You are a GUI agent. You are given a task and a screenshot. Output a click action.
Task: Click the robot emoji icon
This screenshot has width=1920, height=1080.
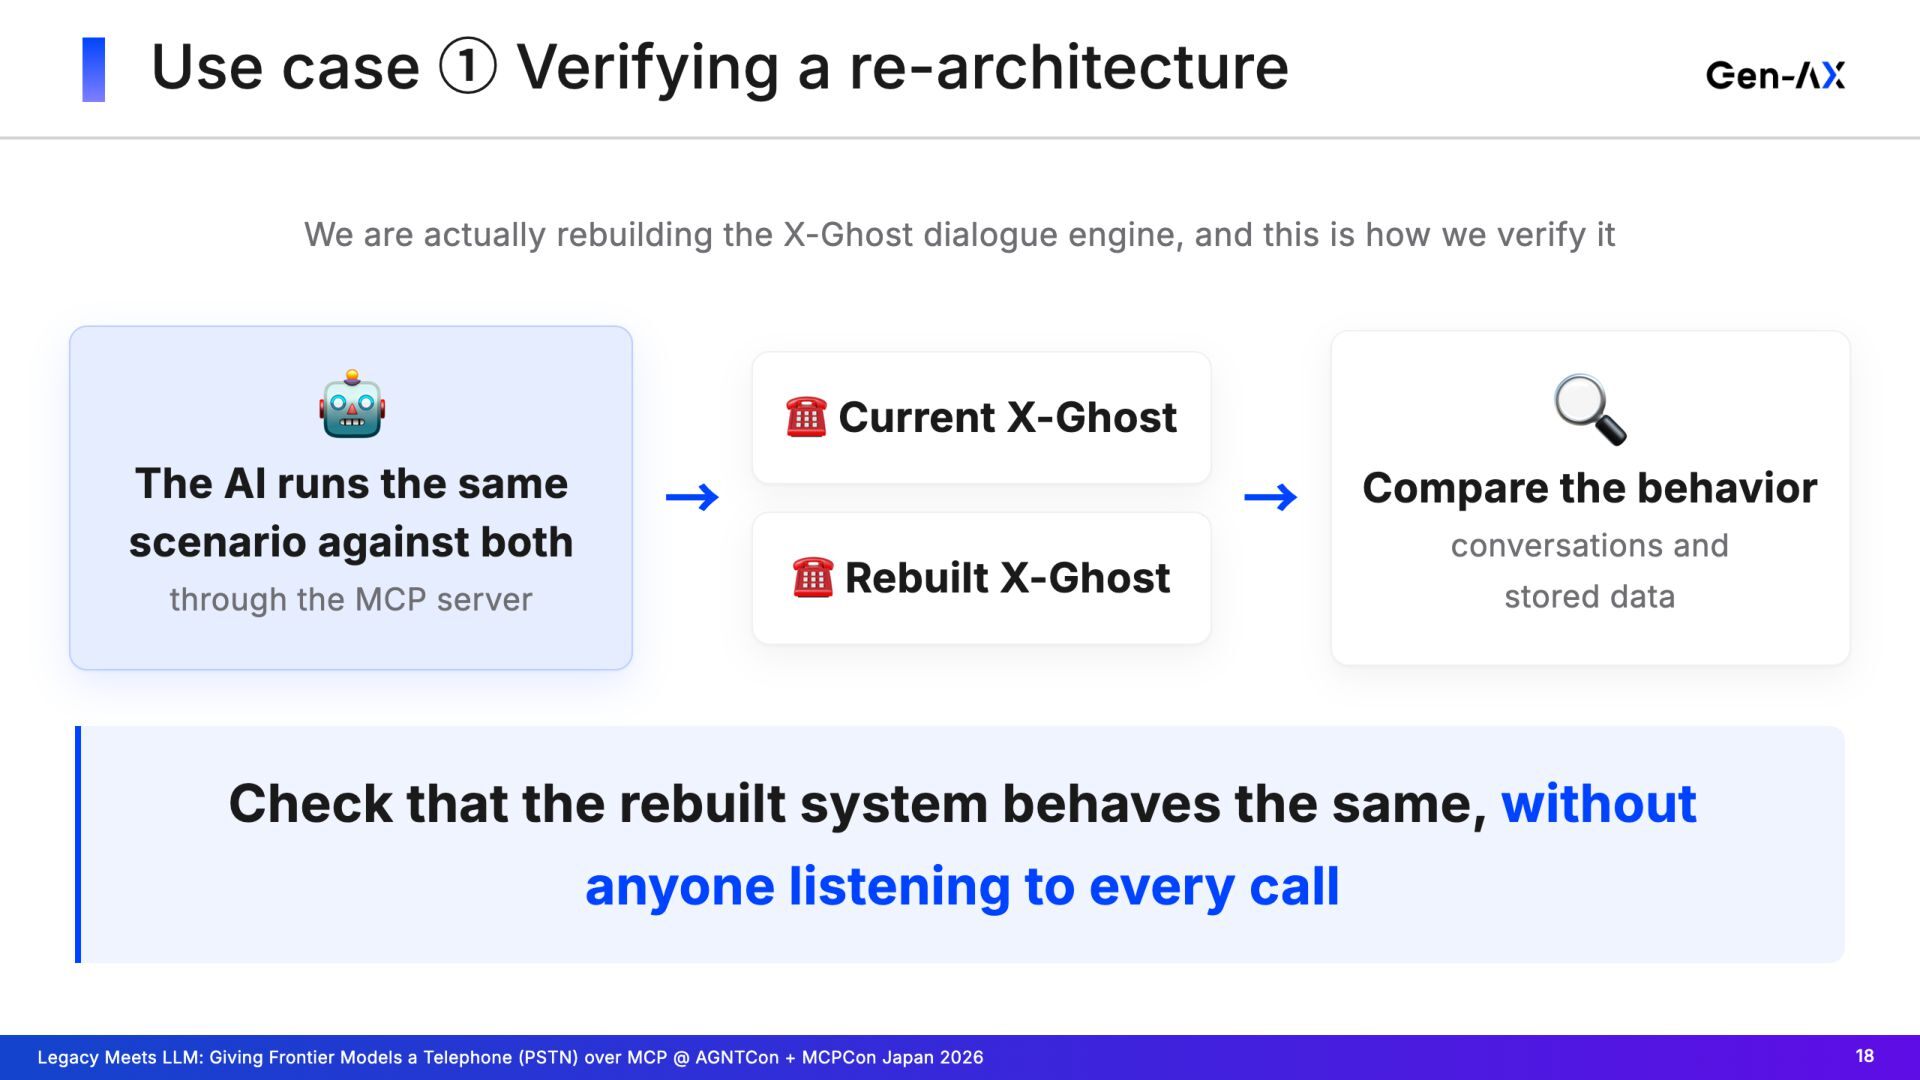[352, 404]
